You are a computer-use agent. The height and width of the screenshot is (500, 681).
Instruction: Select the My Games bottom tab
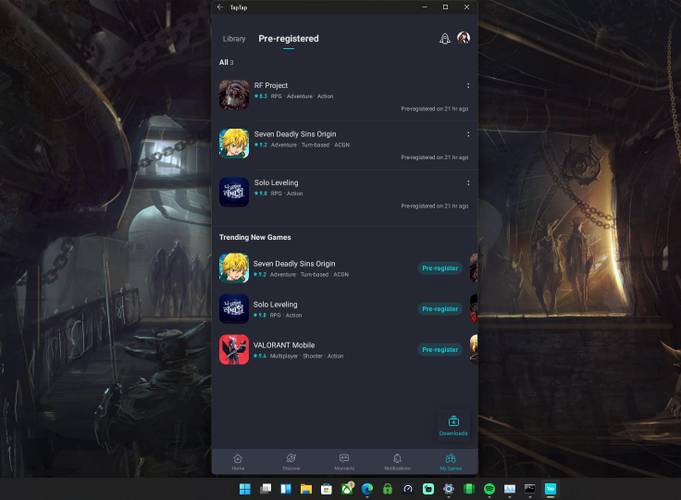450,462
